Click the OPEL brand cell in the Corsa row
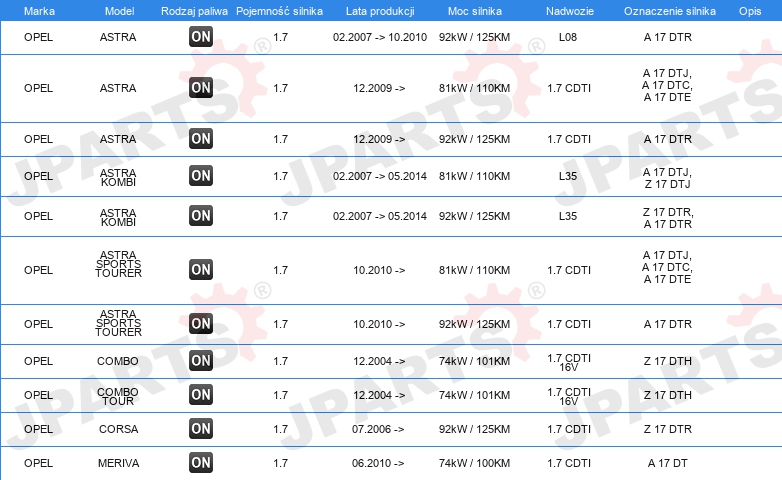 tap(38, 429)
